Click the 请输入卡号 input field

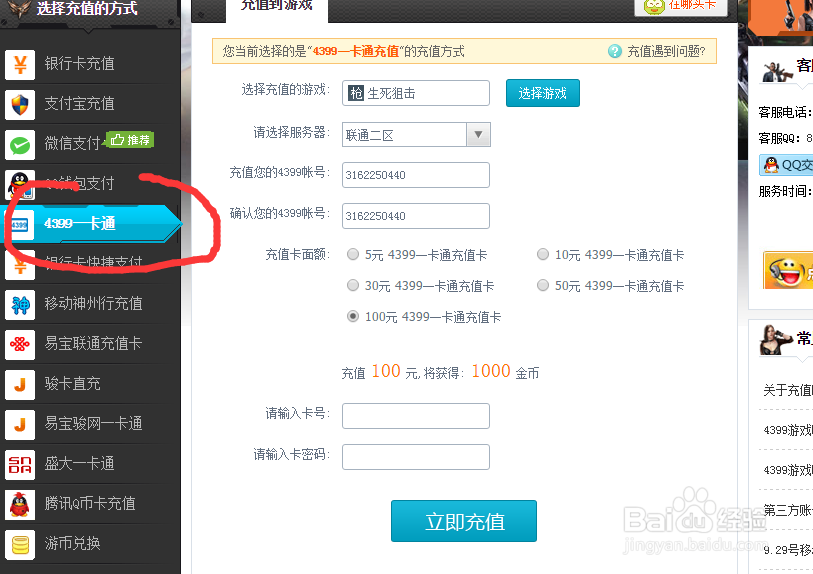tap(416, 416)
